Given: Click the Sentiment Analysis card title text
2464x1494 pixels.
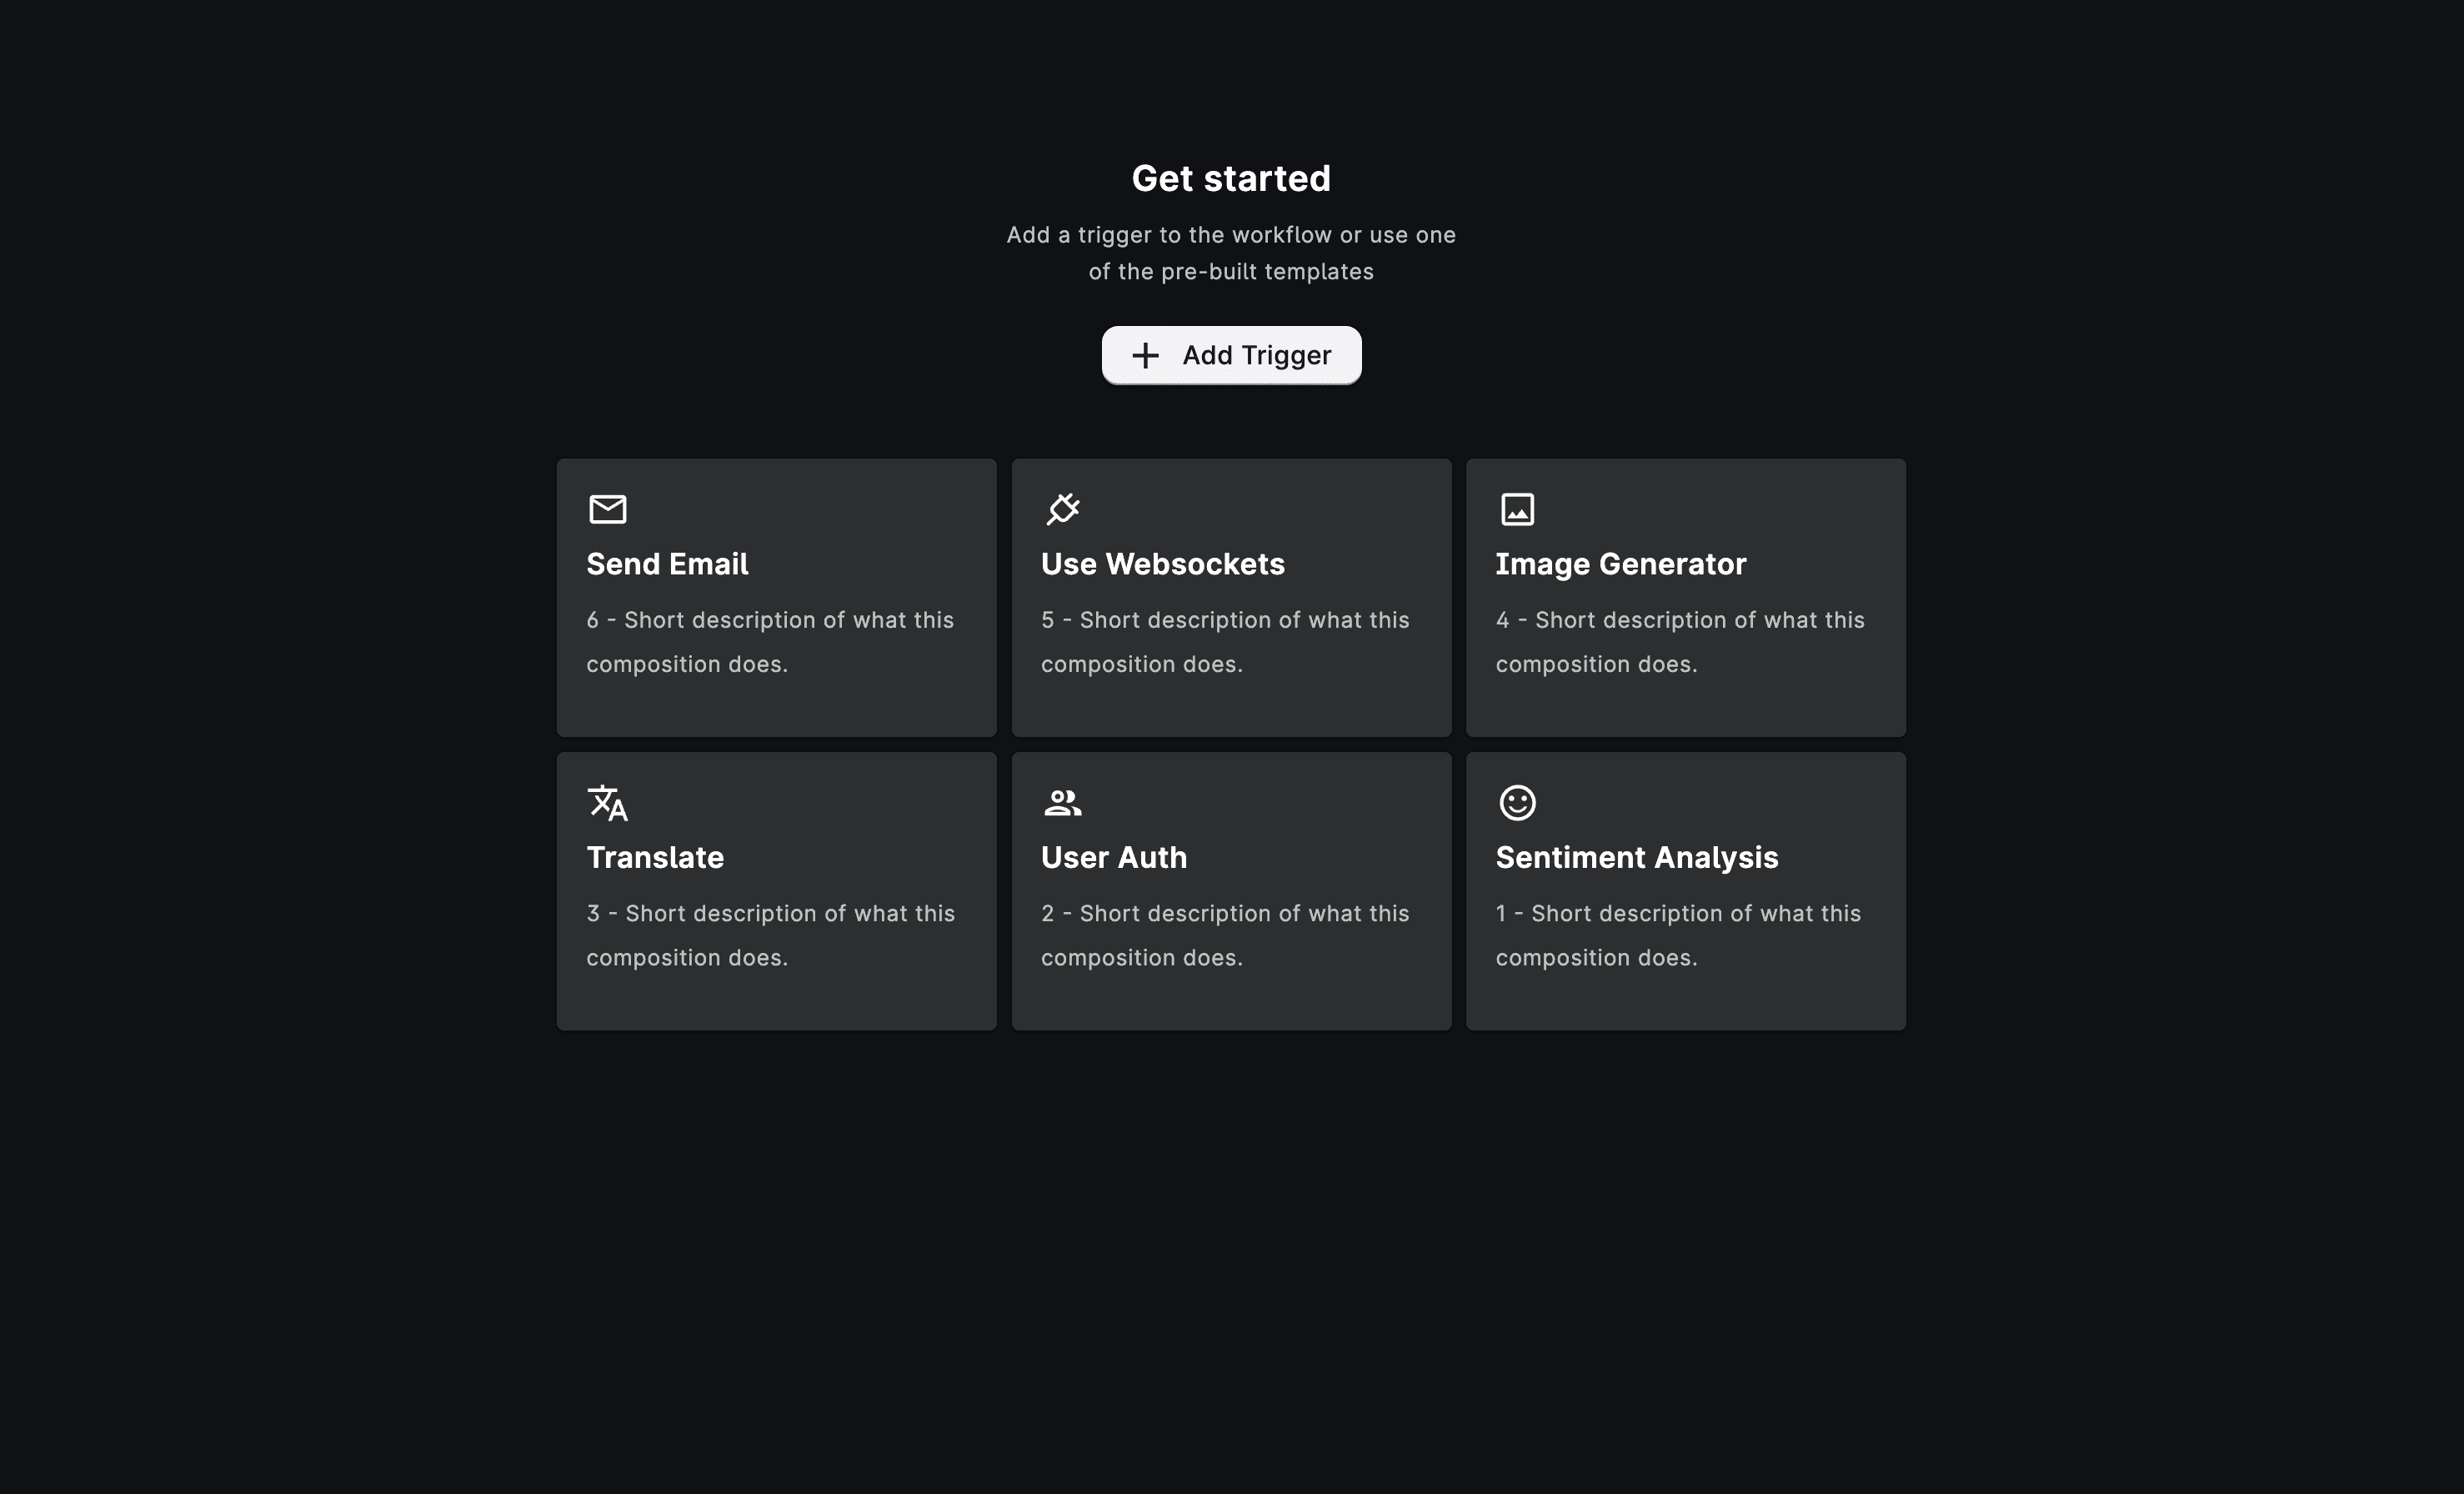Looking at the screenshot, I should point(1637,857).
